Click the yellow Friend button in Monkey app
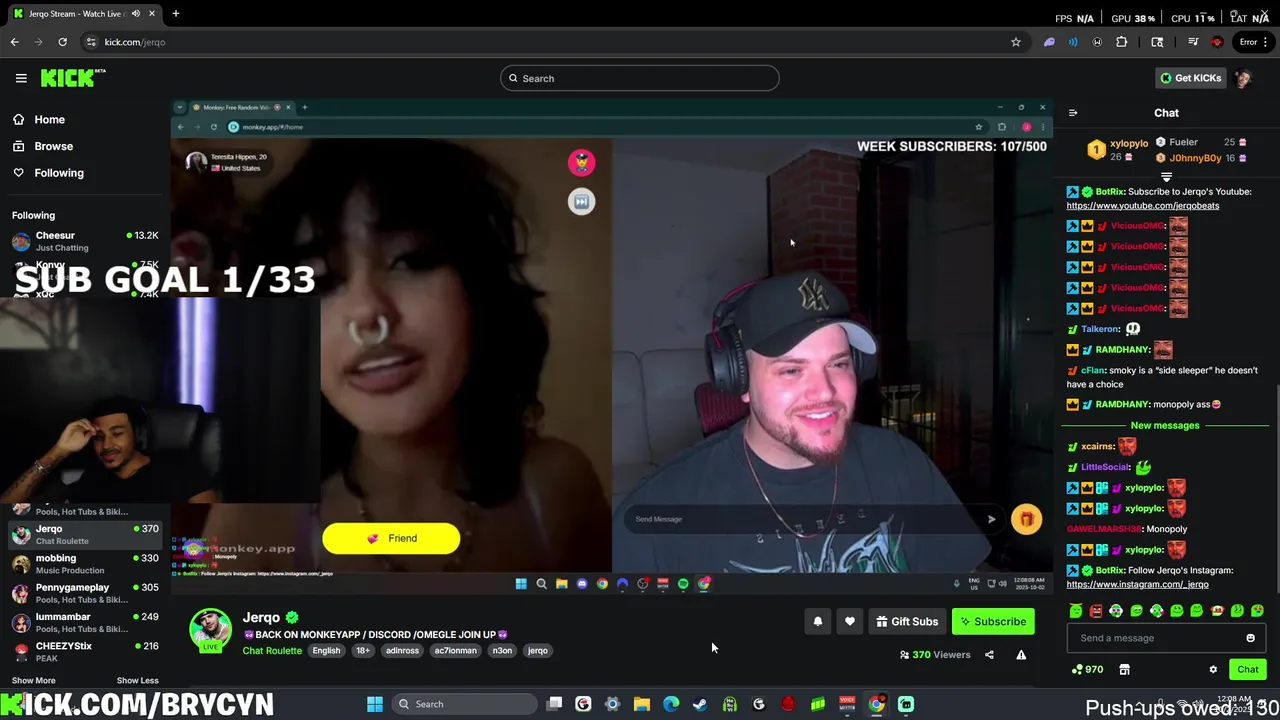Image resolution: width=1280 pixels, height=720 pixels. point(391,538)
